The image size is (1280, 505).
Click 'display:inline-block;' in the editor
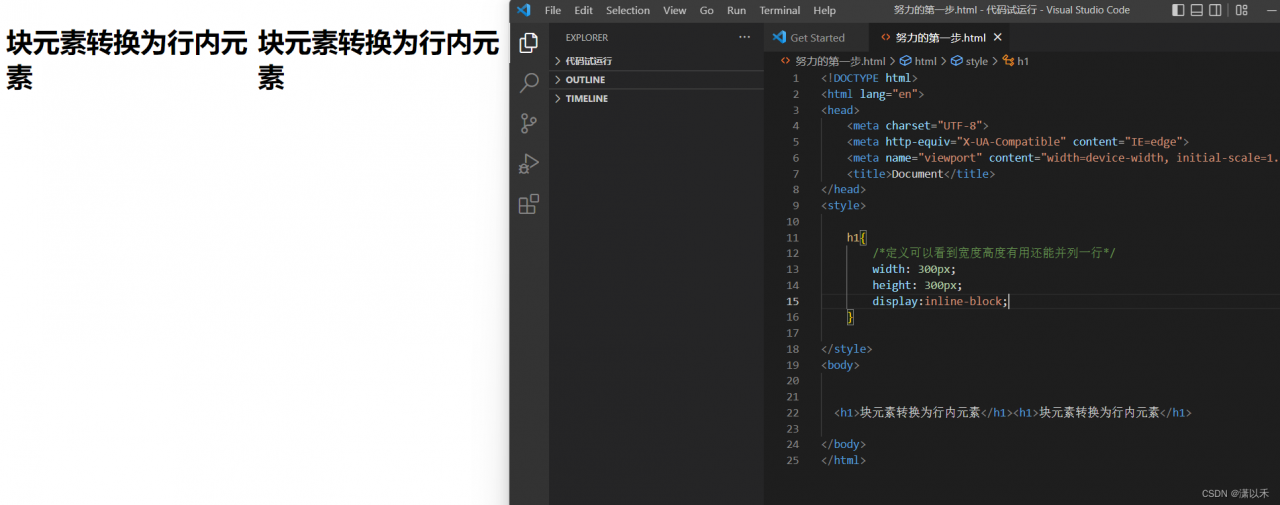click(941, 301)
